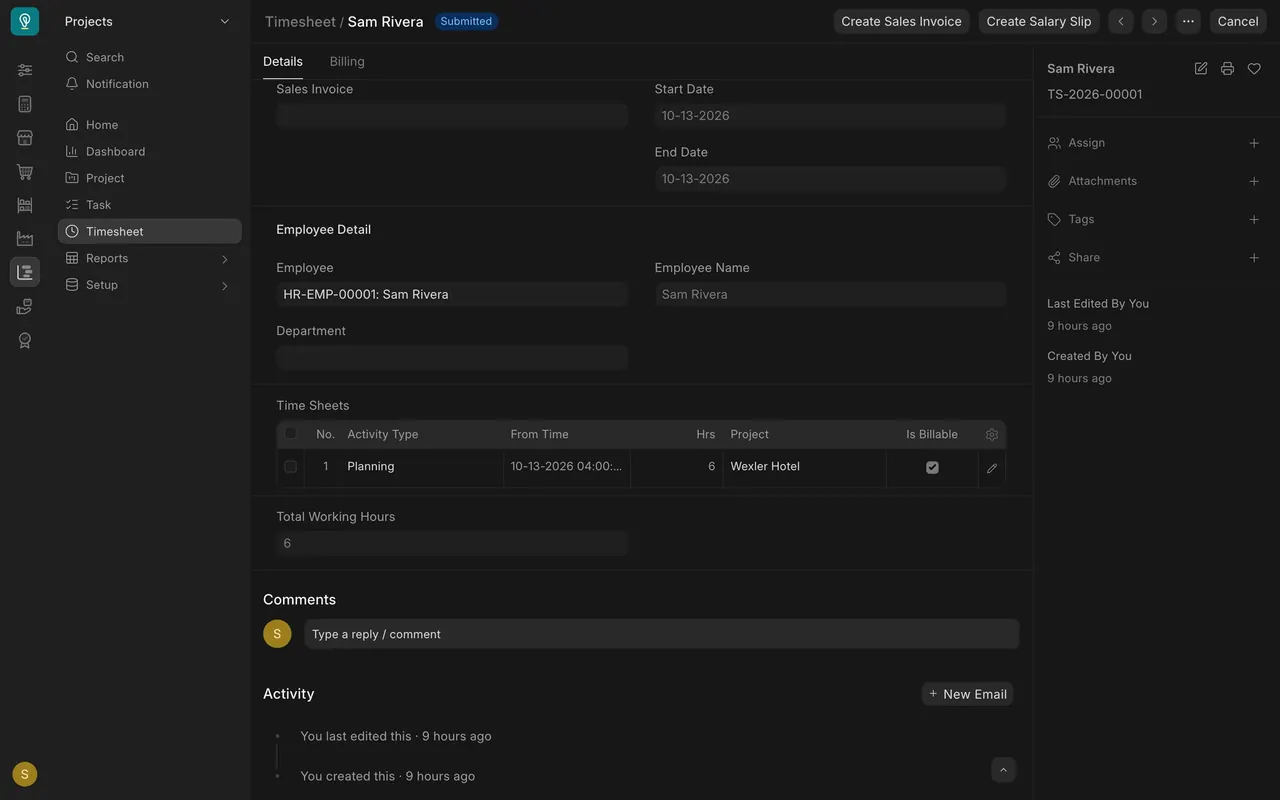Image resolution: width=1280 pixels, height=800 pixels.
Task: Click the comment input field
Action: click(662, 634)
